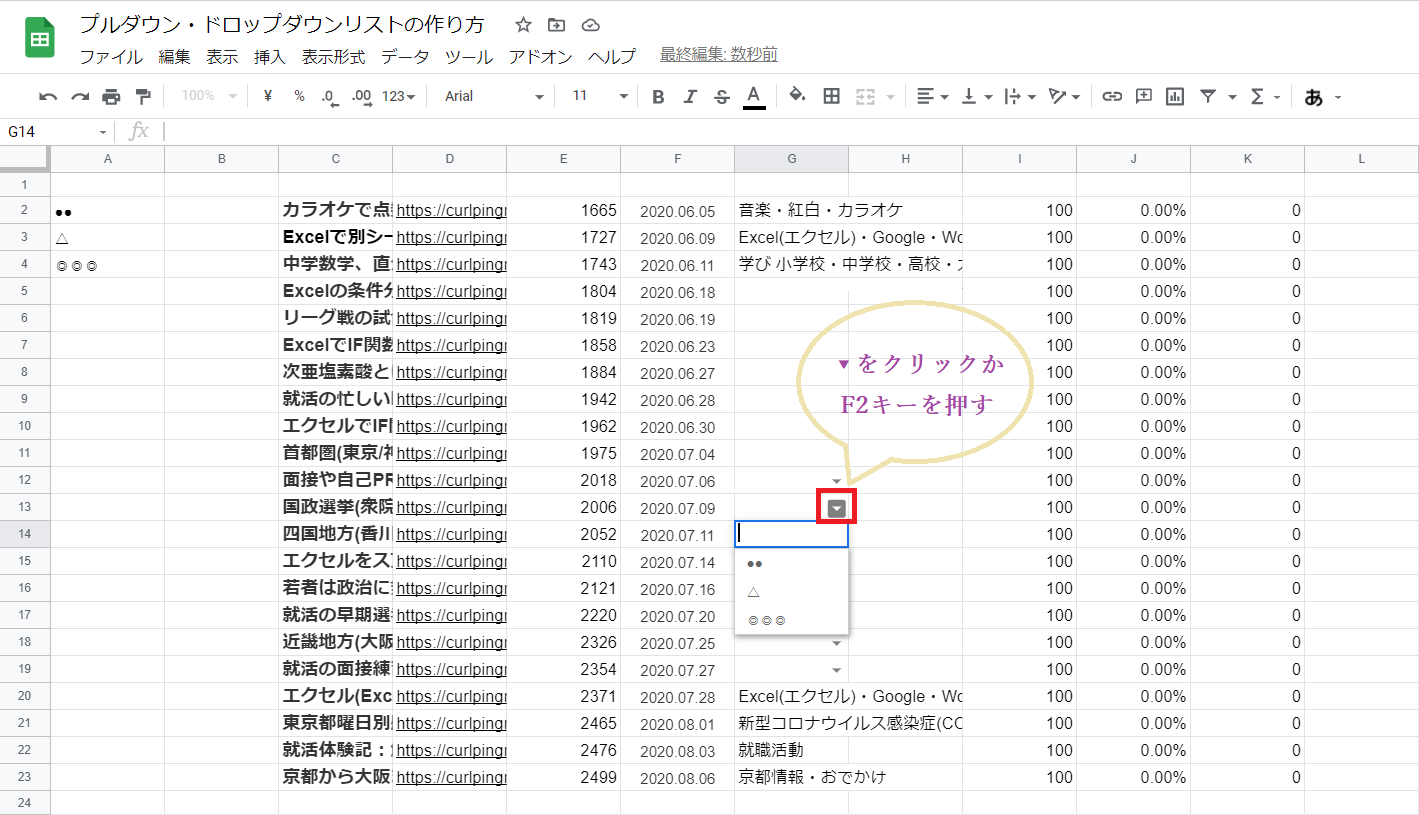Click the insert chart icon
Image resolution: width=1419 pixels, height=815 pixels.
(x=1174, y=96)
